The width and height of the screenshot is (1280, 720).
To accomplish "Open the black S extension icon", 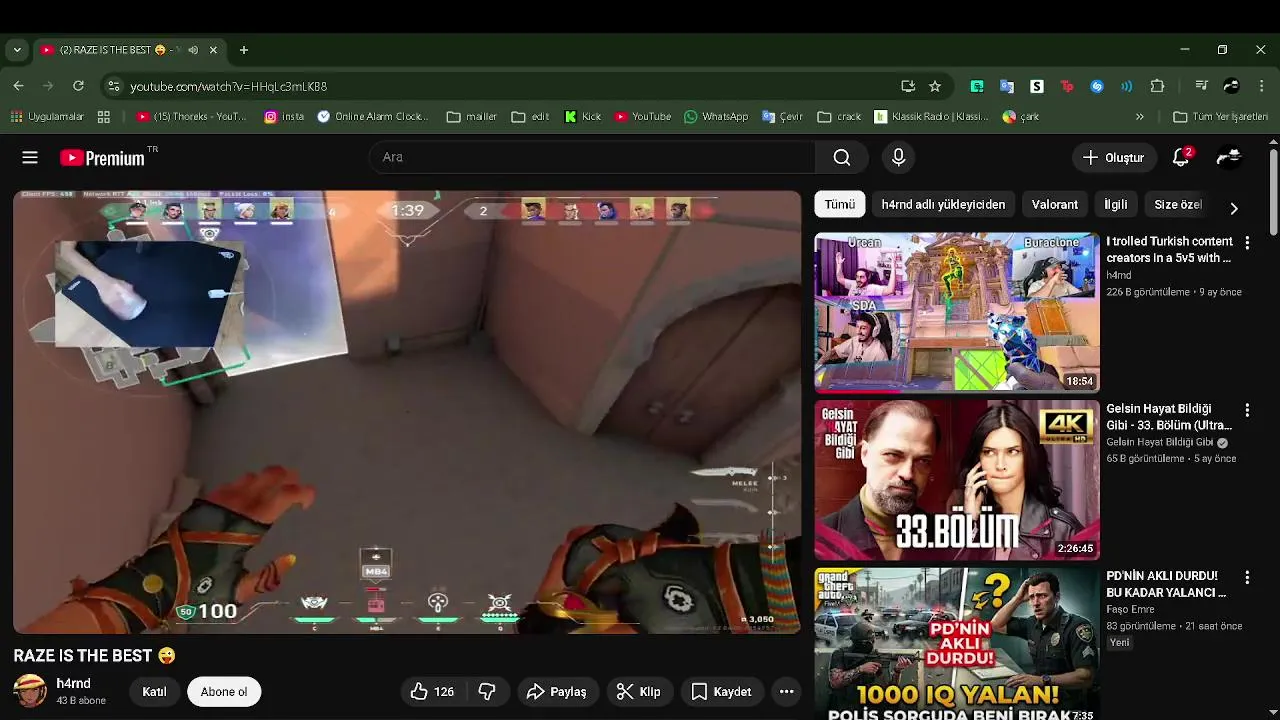I will pos(1037,86).
